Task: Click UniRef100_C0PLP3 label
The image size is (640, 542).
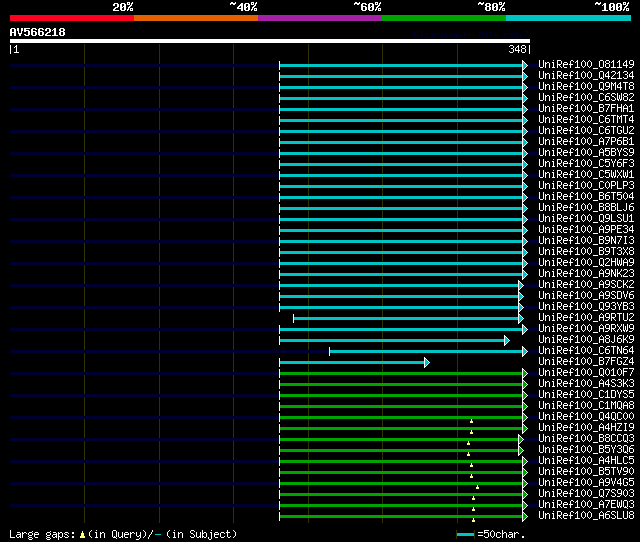Action: click(586, 186)
